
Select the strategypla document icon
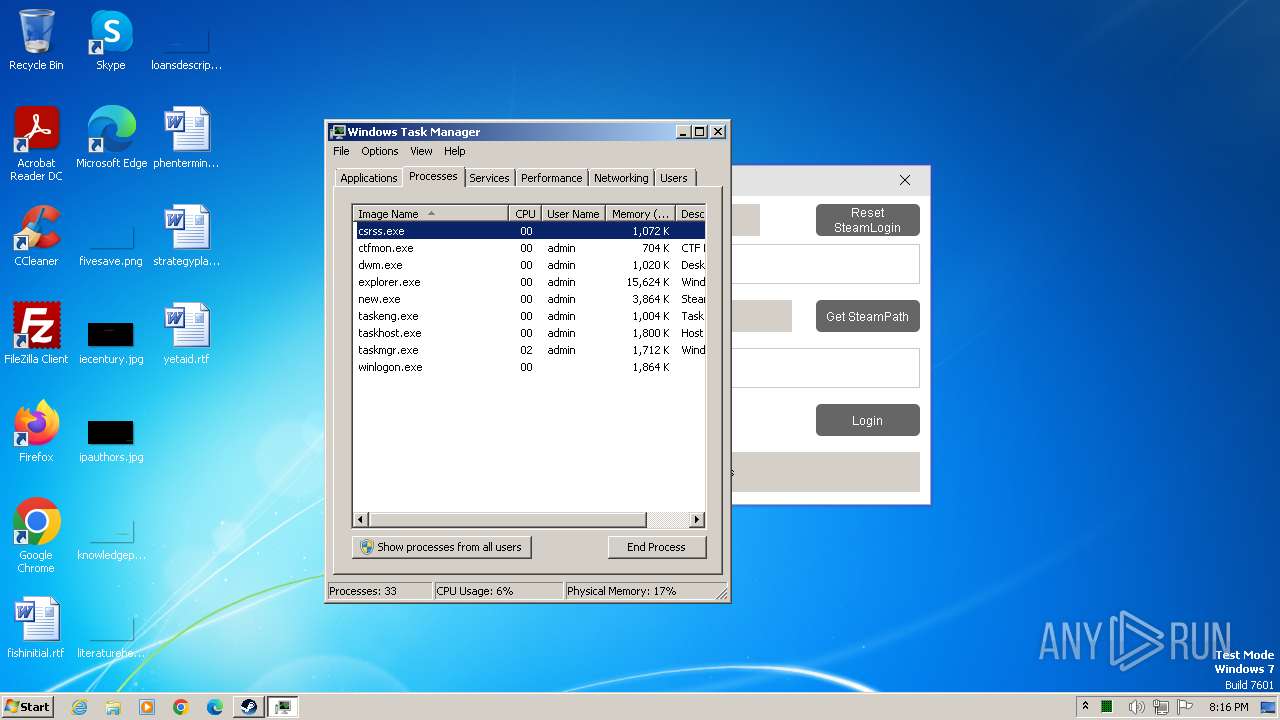coord(186,236)
